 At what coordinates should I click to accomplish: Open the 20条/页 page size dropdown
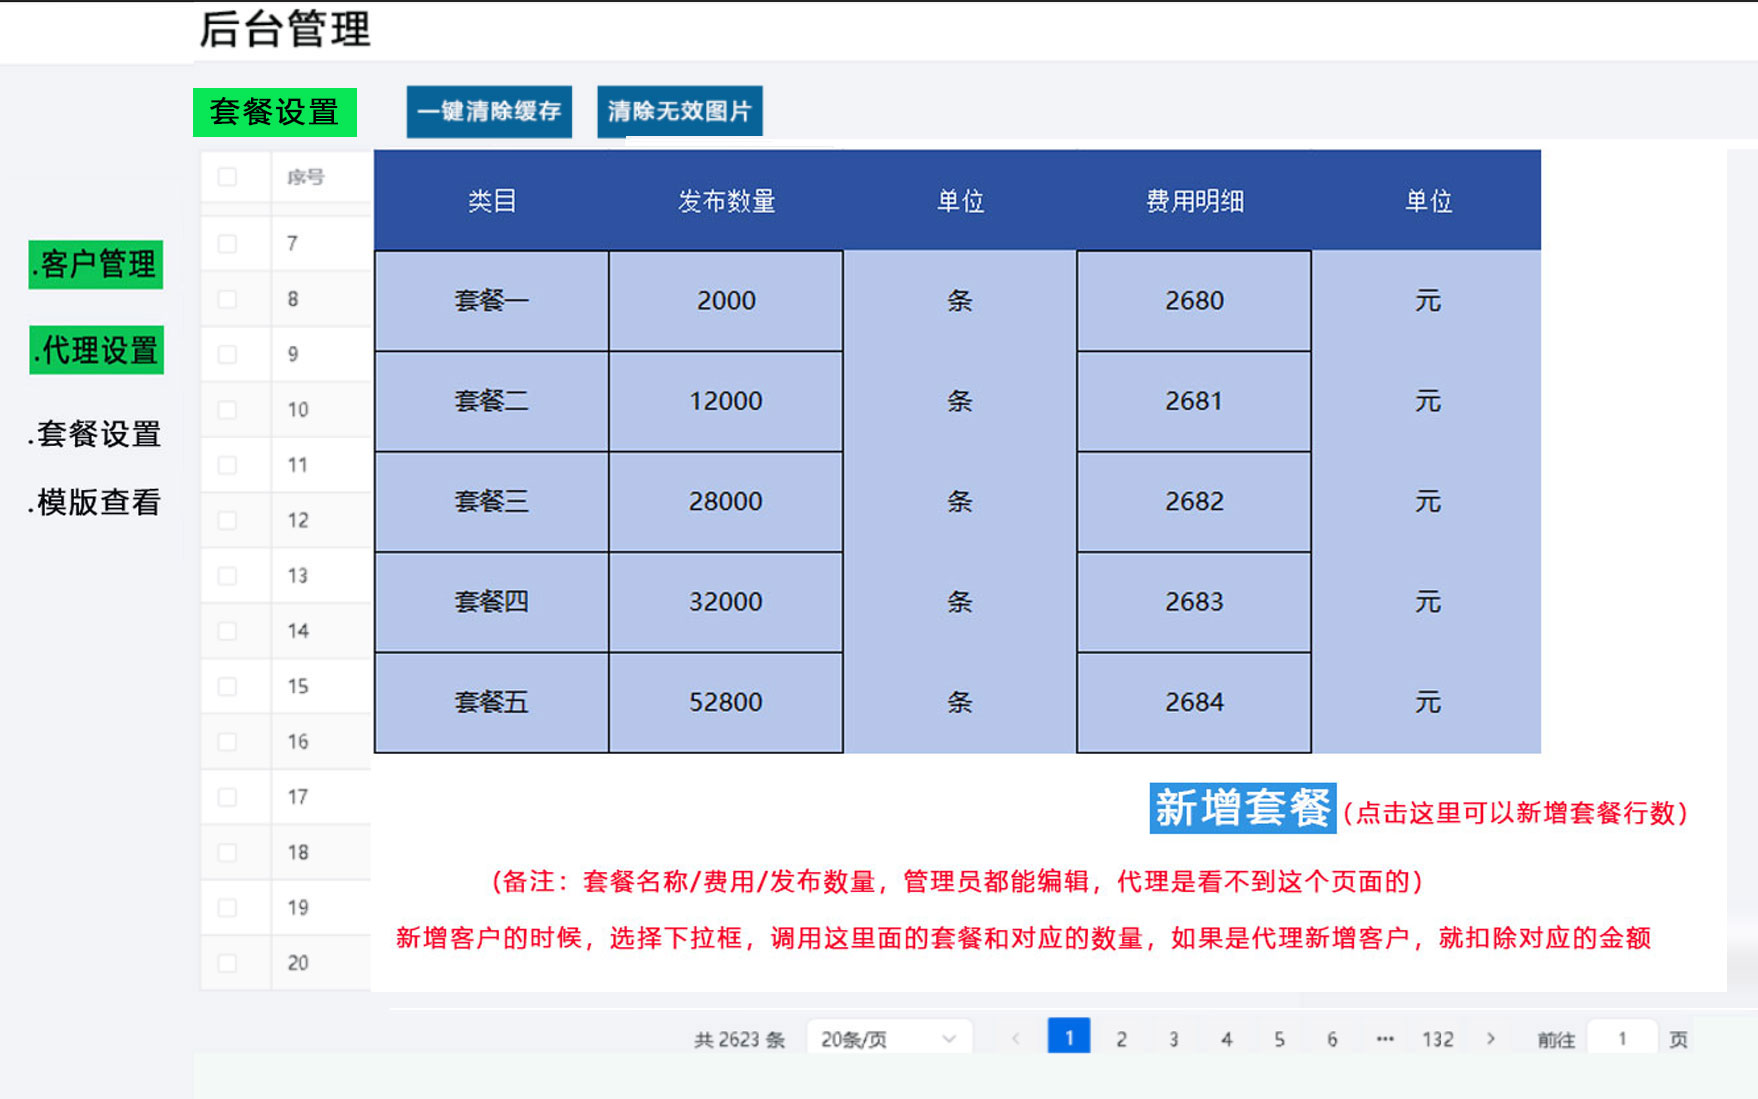pos(889,1039)
